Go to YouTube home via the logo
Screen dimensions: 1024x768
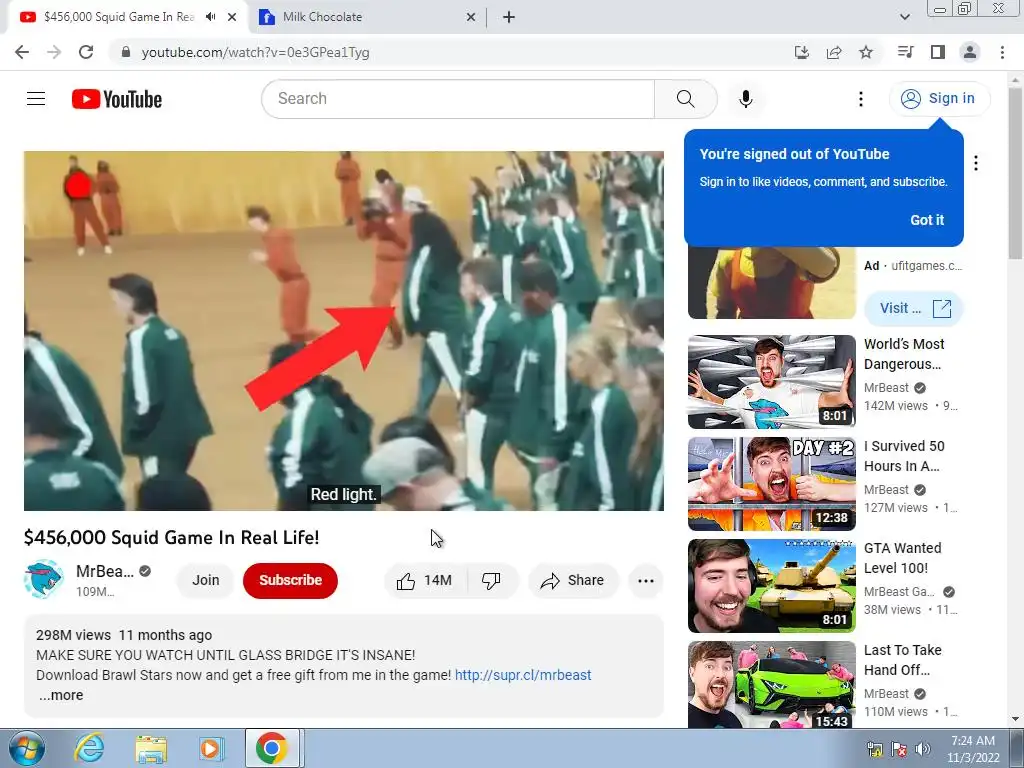pyautogui.click(x=117, y=99)
